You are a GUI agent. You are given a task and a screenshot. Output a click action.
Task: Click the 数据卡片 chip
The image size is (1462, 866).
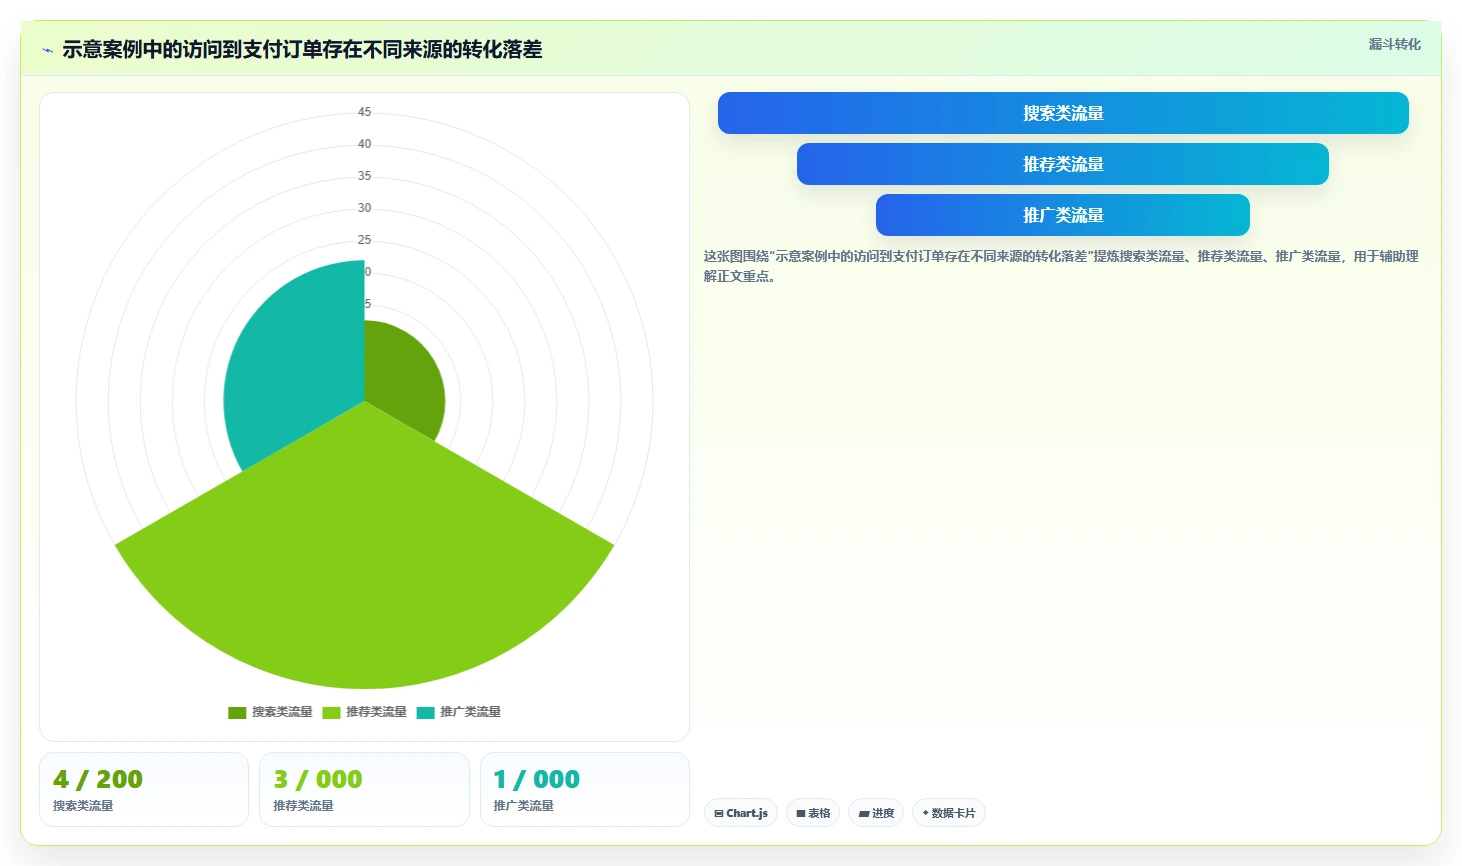(949, 813)
